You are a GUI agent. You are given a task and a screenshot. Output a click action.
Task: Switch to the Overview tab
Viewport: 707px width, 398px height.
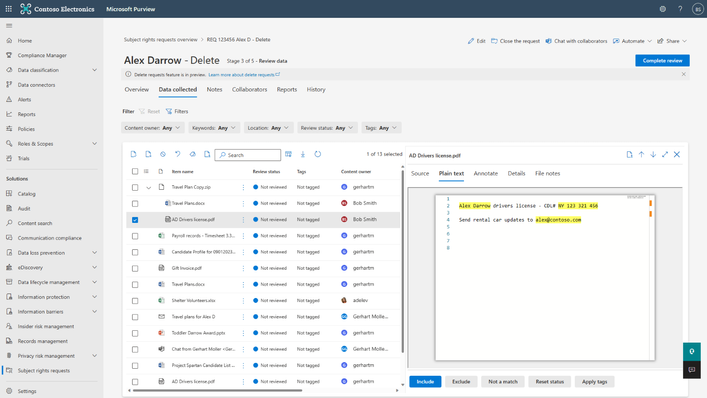[x=137, y=90]
